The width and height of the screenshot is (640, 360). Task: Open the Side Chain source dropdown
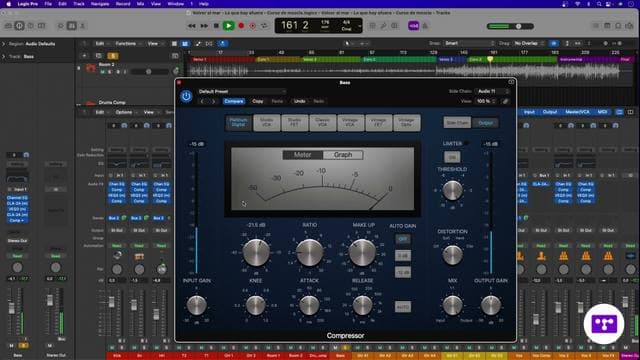click(493, 91)
